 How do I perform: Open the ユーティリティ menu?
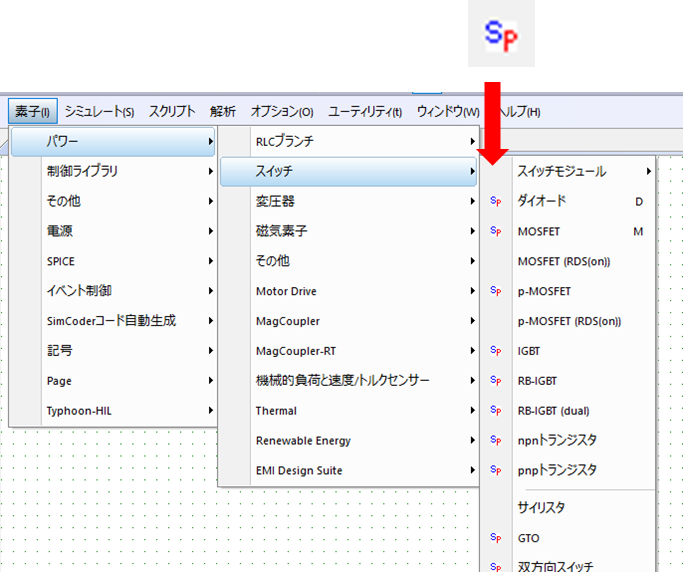click(x=365, y=111)
